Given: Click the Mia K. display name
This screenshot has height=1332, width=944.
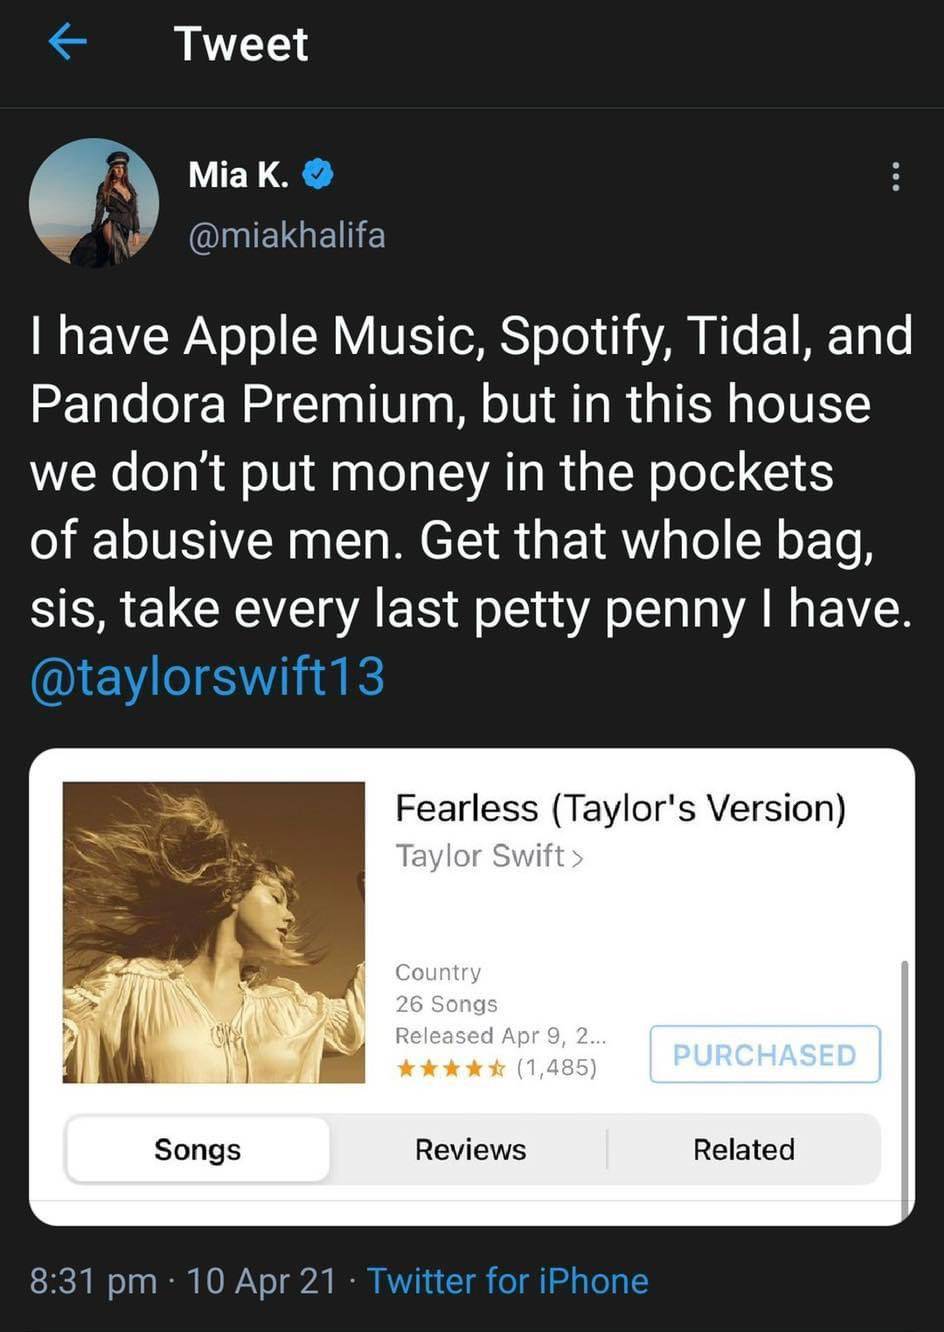Looking at the screenshot, I should (x=239, y=175).
